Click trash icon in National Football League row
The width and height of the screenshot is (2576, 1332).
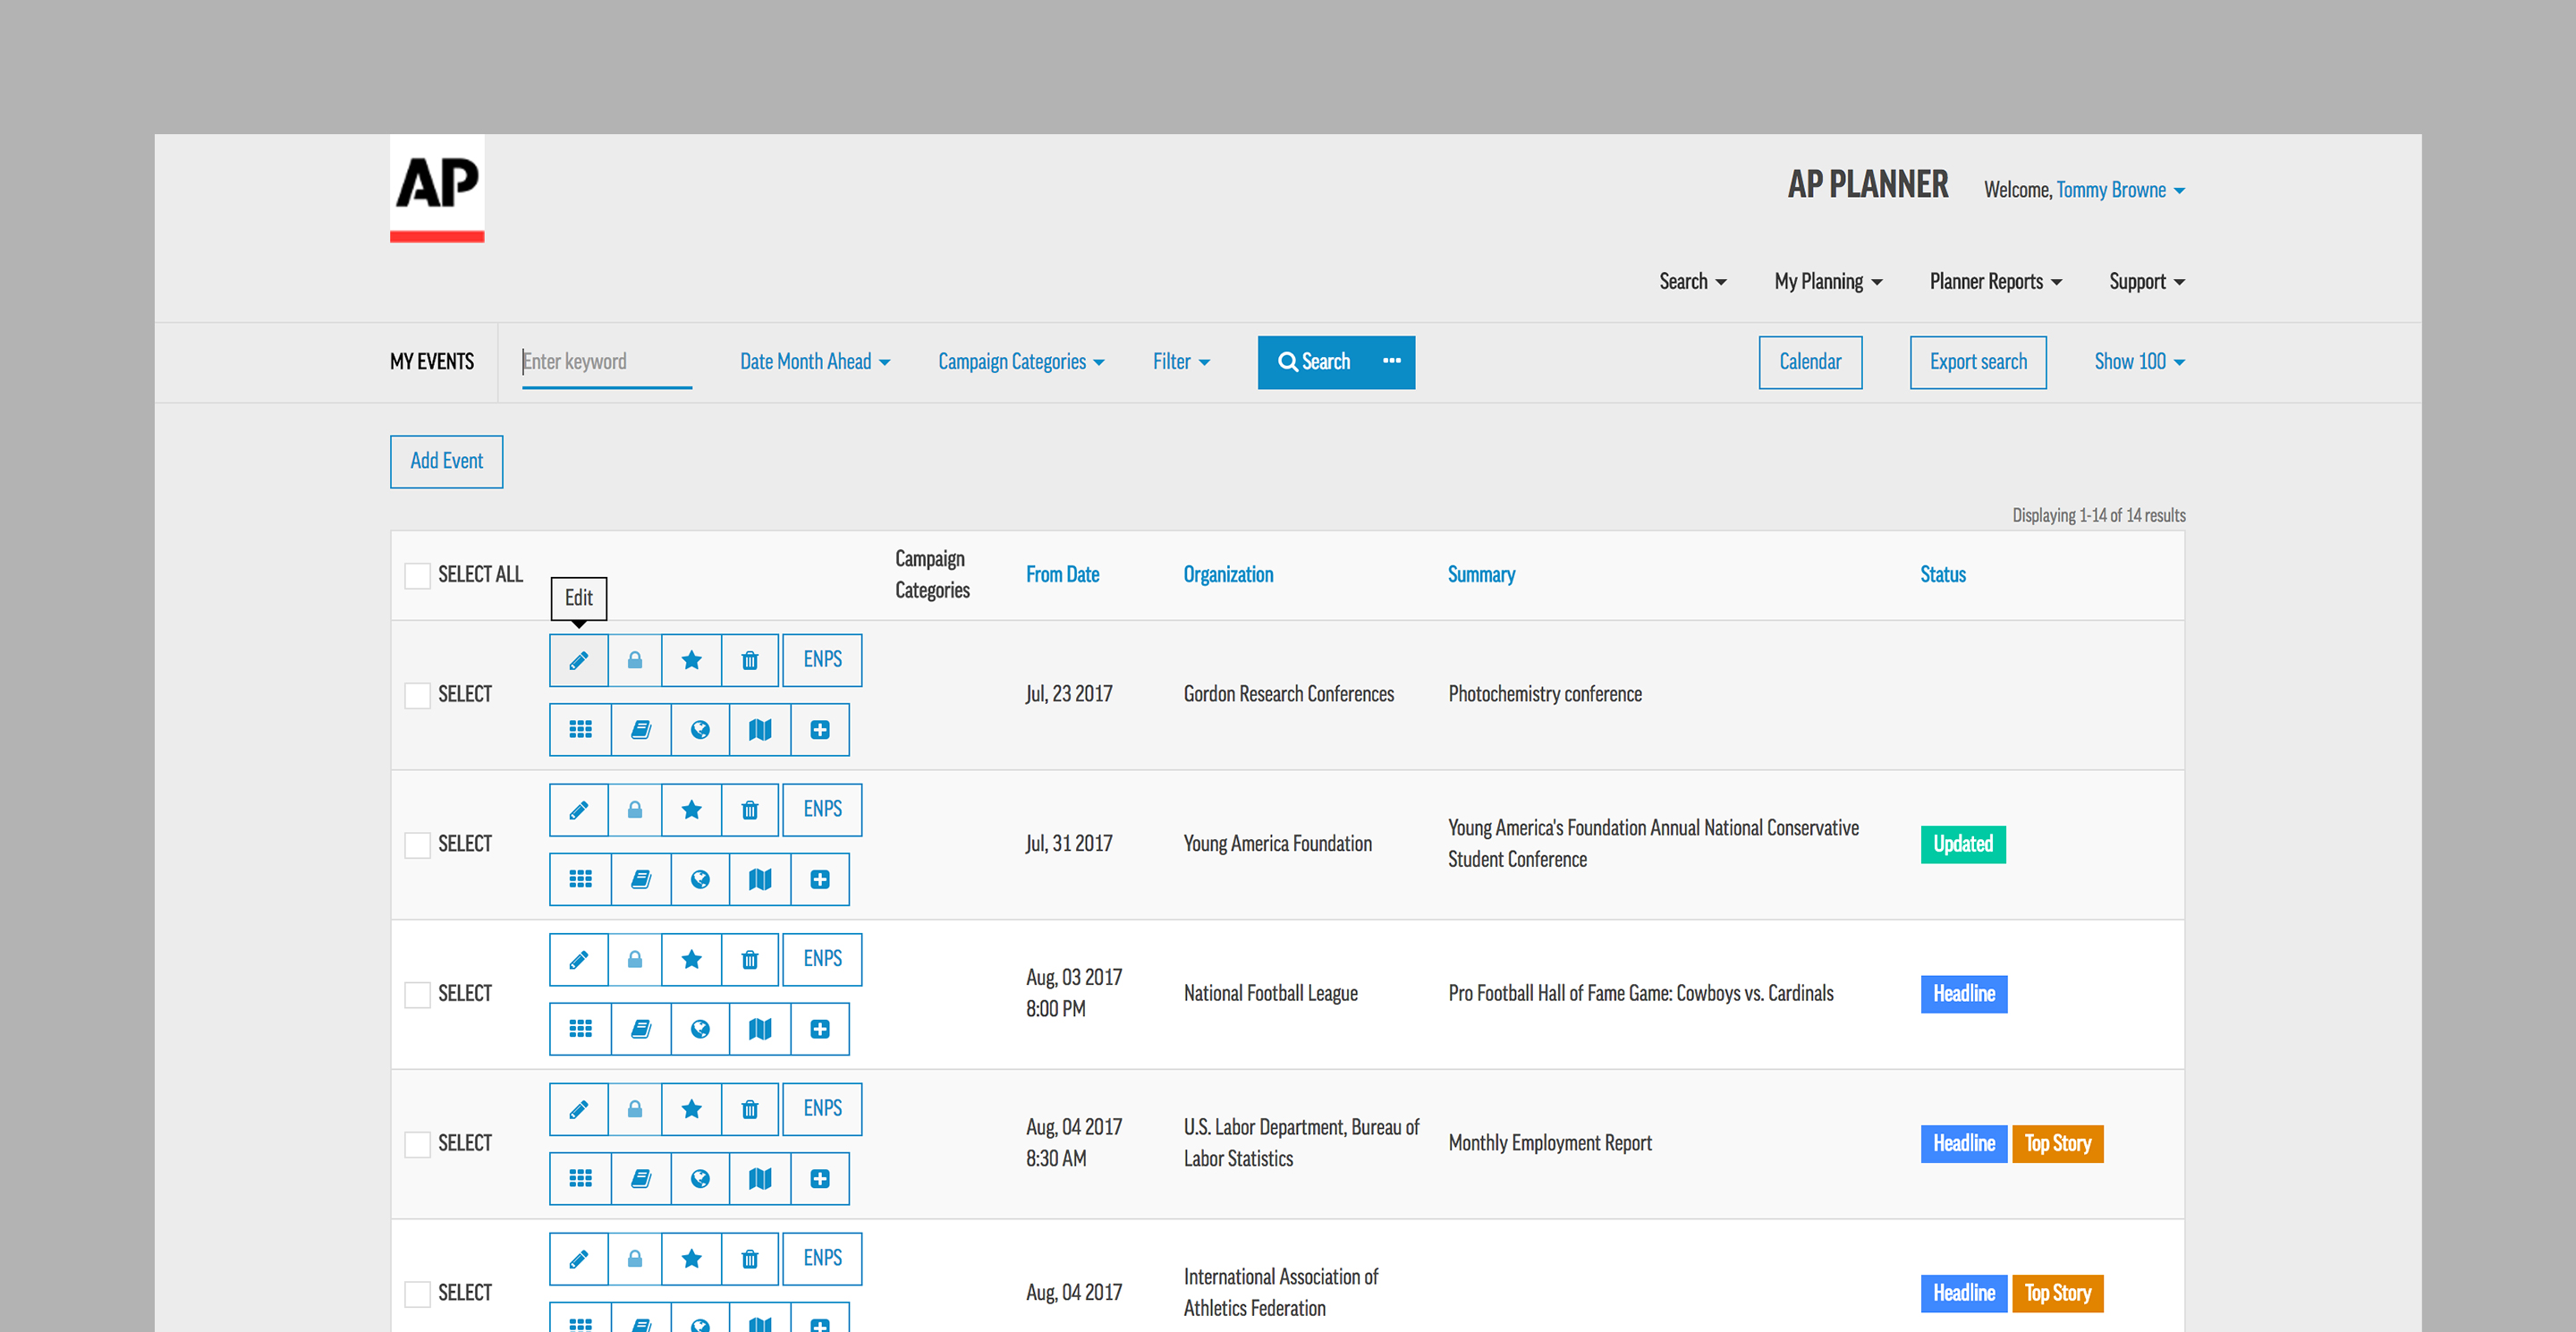(x=750, y=960)
